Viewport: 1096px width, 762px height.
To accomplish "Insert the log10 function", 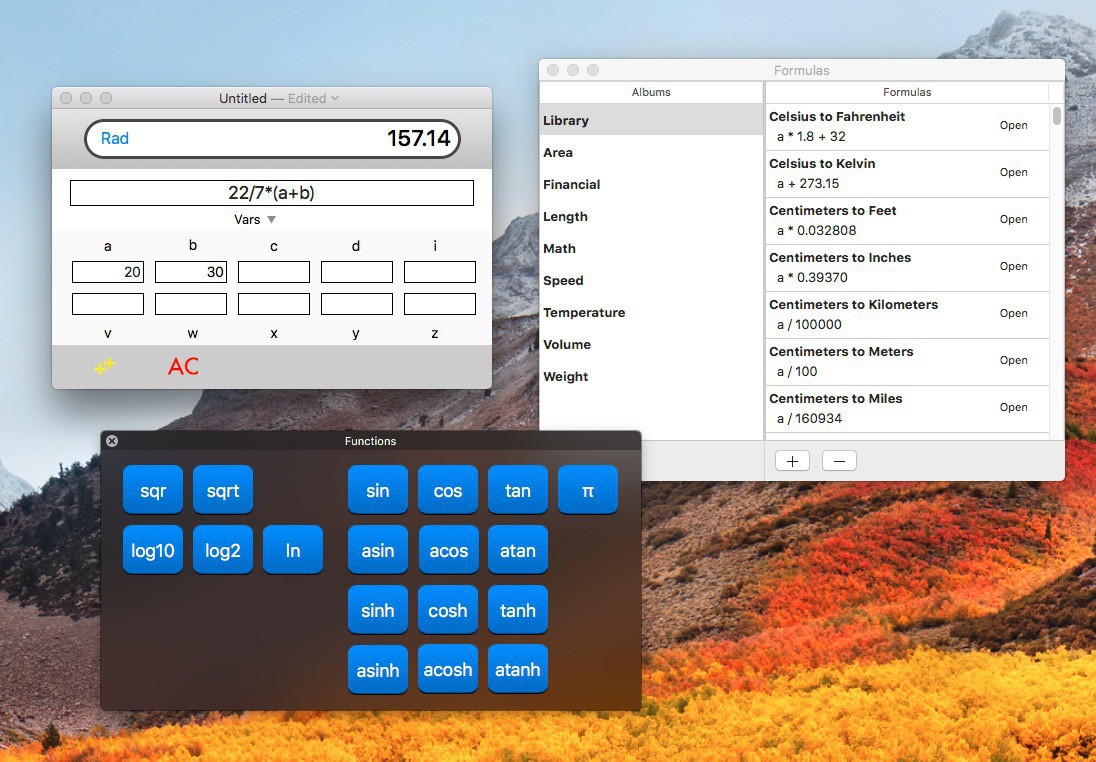I will pos(152,550).
